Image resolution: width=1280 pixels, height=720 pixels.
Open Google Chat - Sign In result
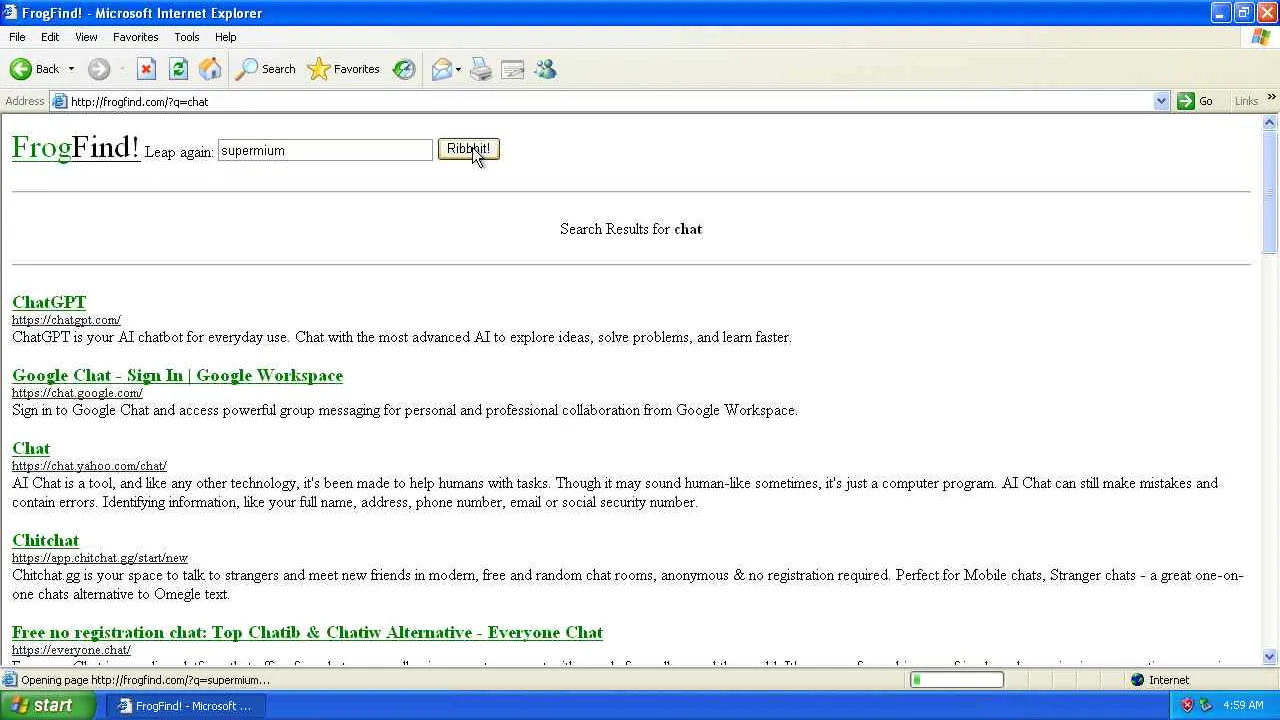tap(177, 375)
